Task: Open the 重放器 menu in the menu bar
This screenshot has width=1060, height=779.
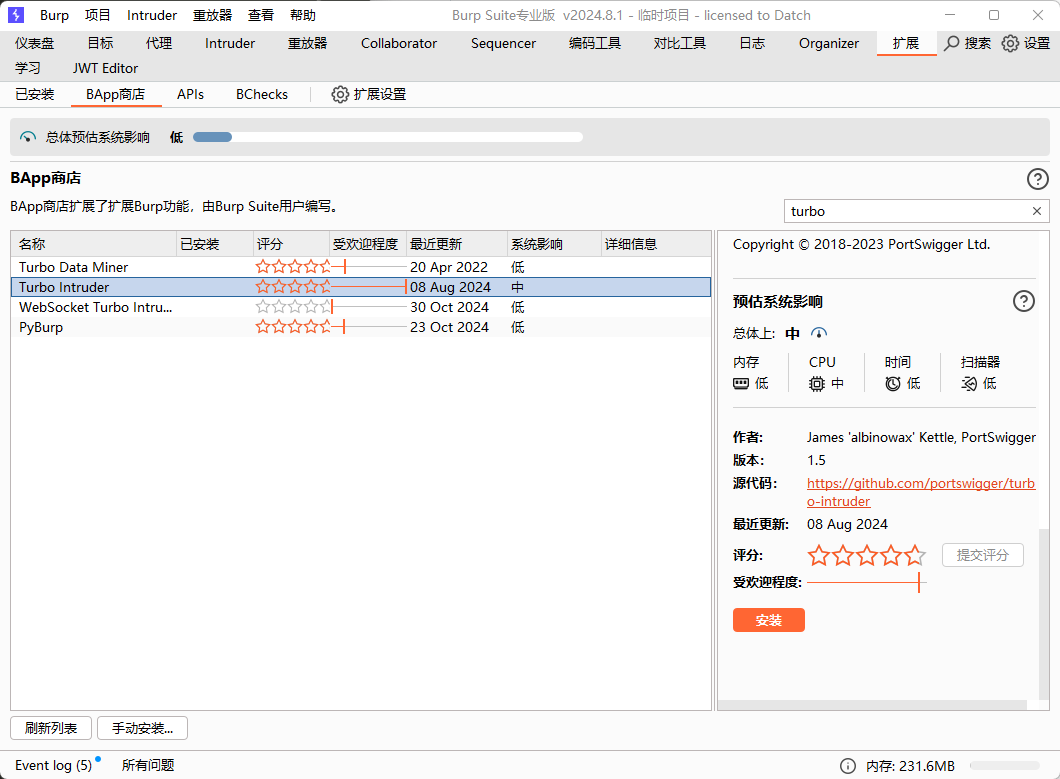Action: coord(212,15)
